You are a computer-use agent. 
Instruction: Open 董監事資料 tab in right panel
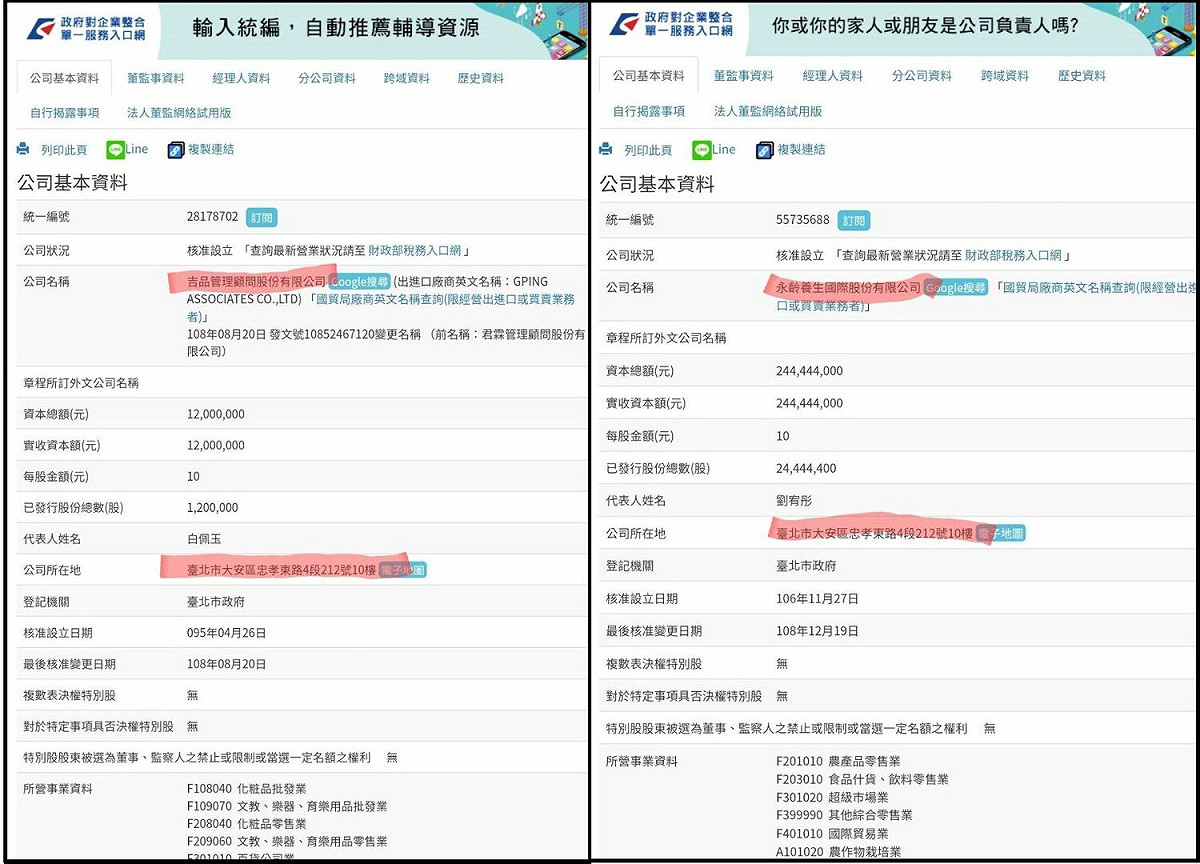(743, 76)
